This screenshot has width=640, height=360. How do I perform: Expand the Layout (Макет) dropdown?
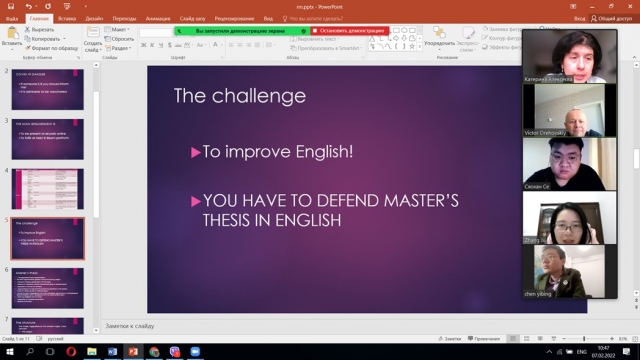pos(118,29)
